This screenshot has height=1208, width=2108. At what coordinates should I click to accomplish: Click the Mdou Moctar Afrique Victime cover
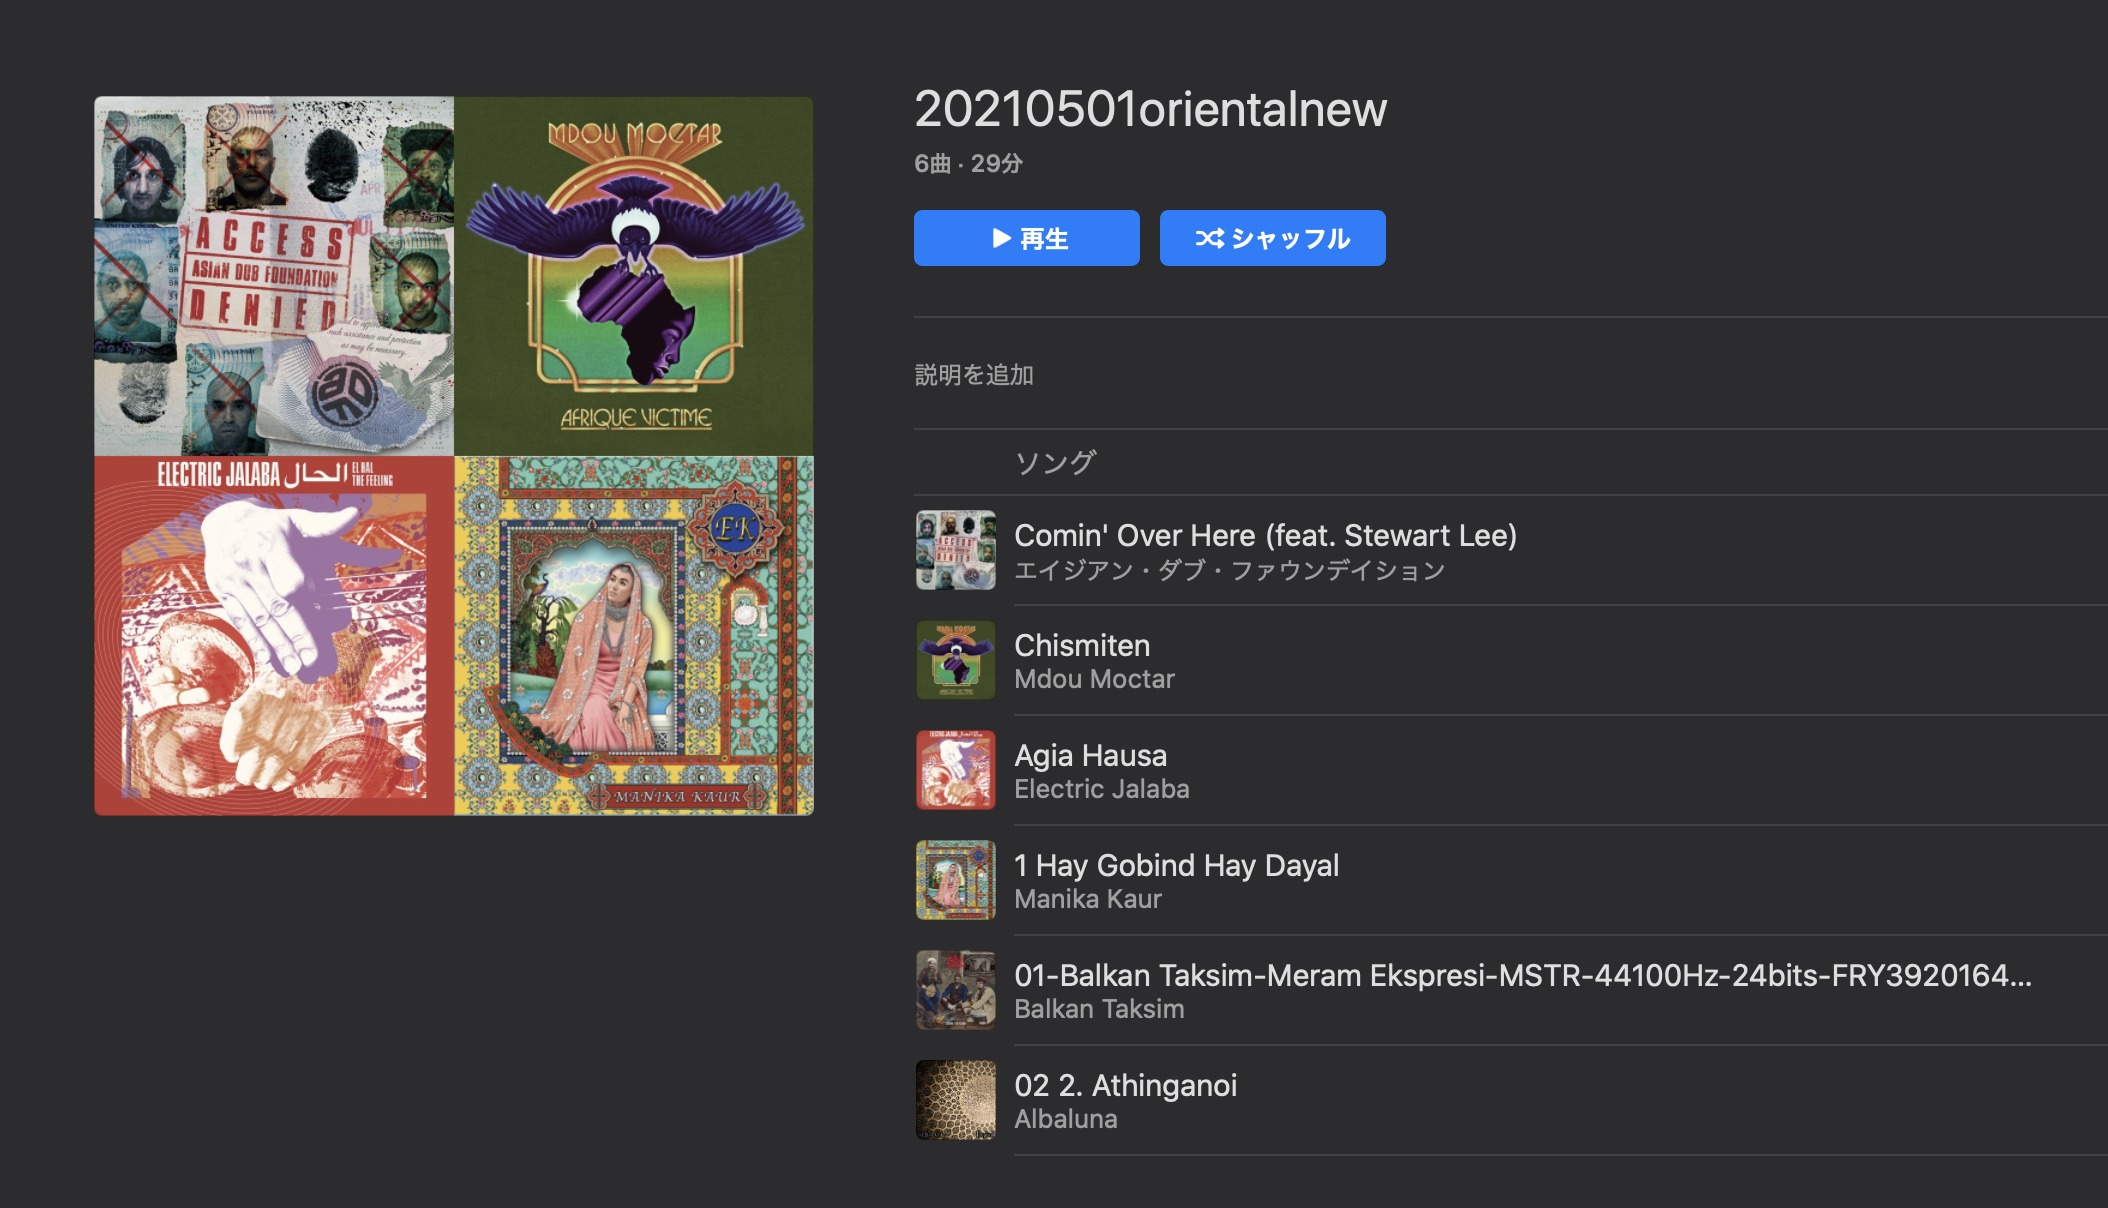click(633, 276)
